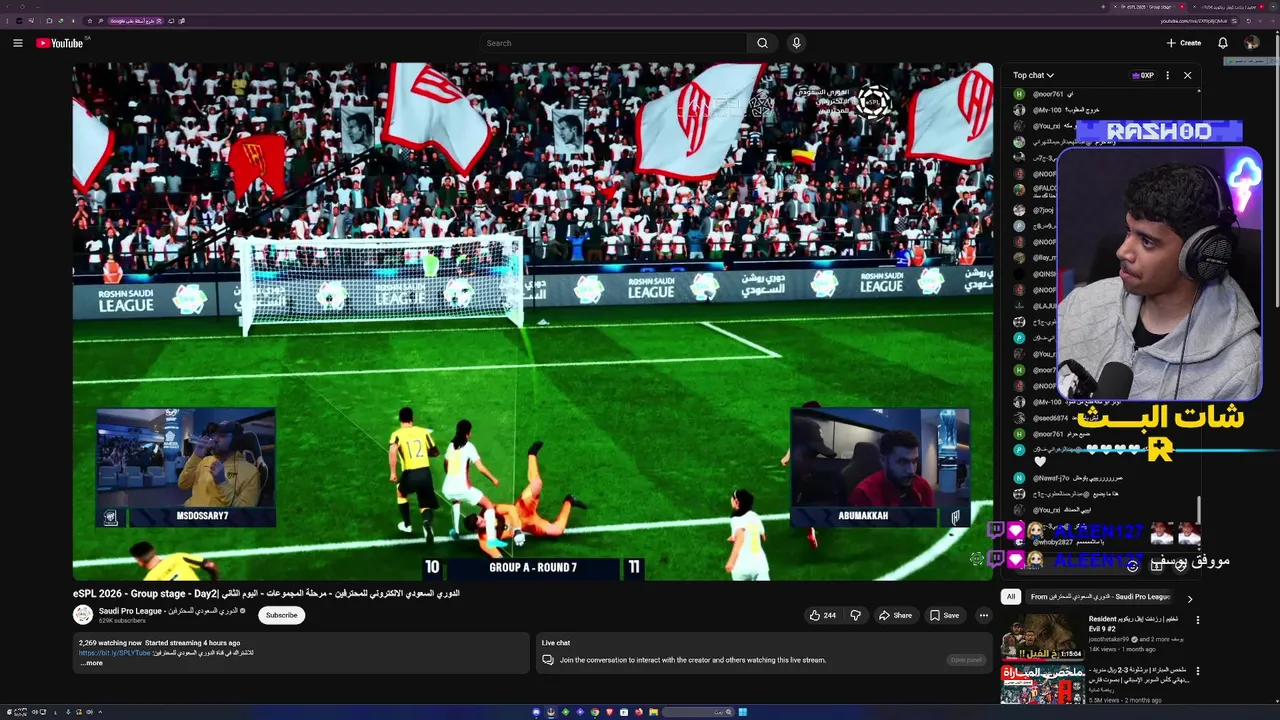1280x720 pixels.
Task: Open the Saudi Pro League channel name
Action: [x=168, y=611]
